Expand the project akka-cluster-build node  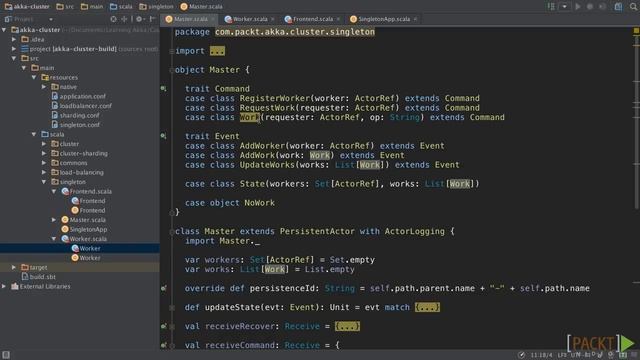tap(14, 49)
